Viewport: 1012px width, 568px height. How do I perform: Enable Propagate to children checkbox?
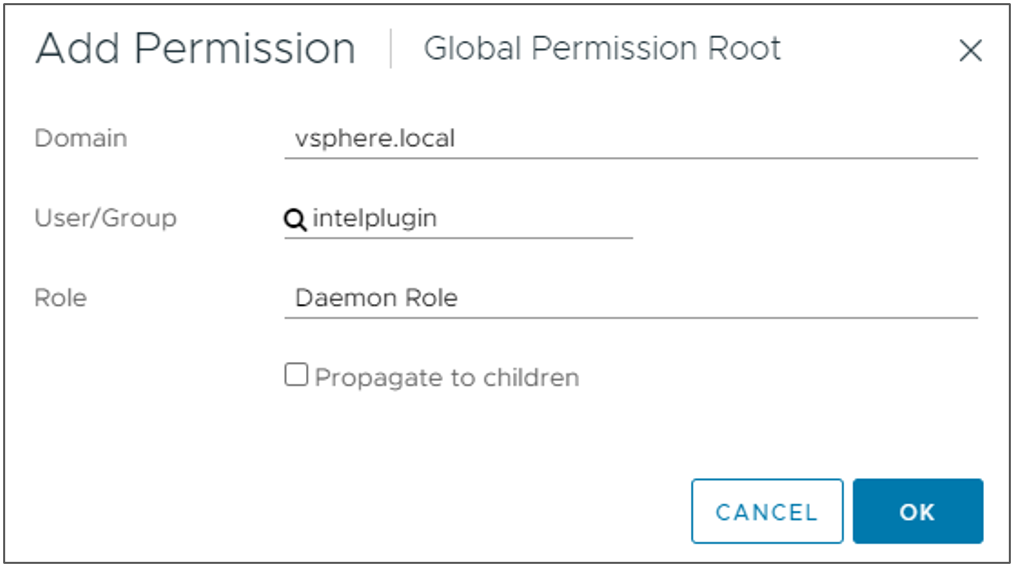(x=296, y=376)
